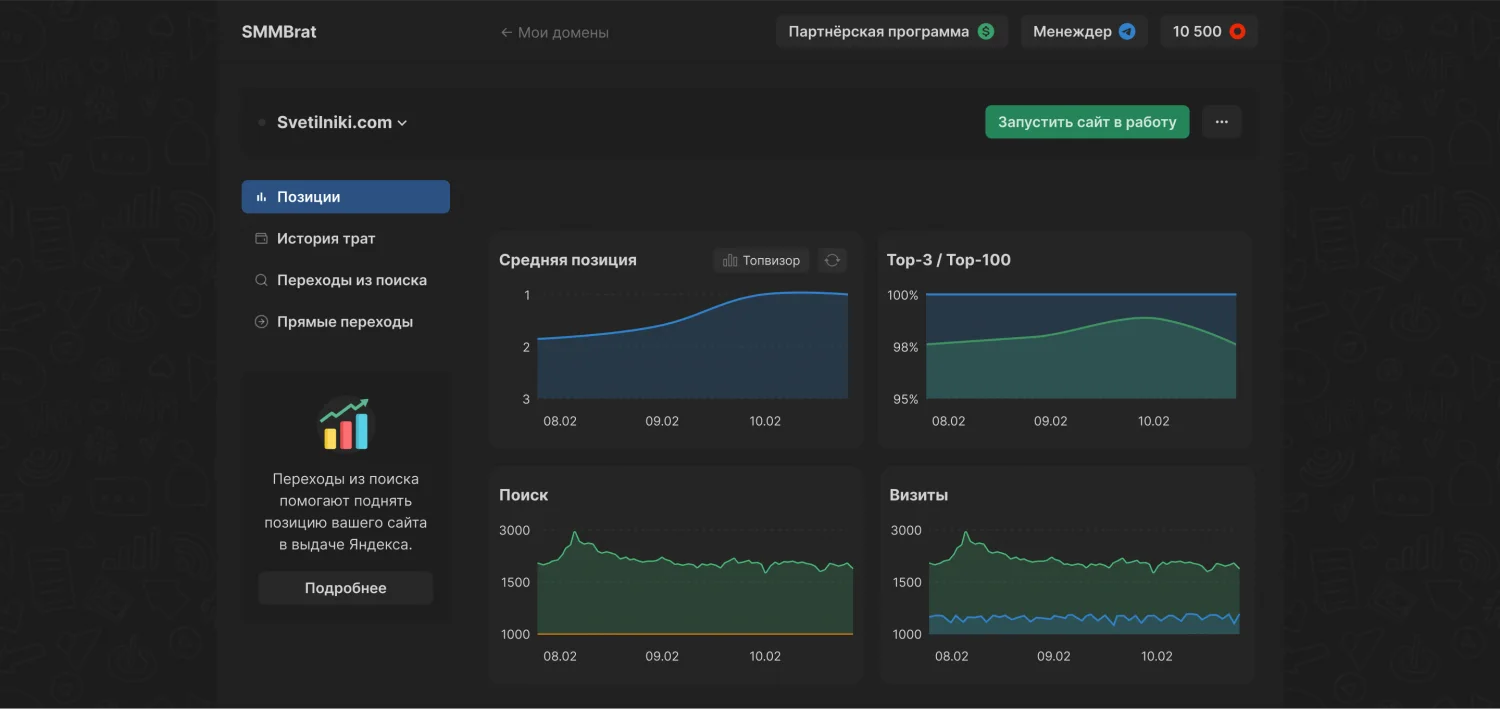Screen dimensions: 1500x709
Task: Click the arrow icon by Прямые переходы
Action: click(262, 322)
